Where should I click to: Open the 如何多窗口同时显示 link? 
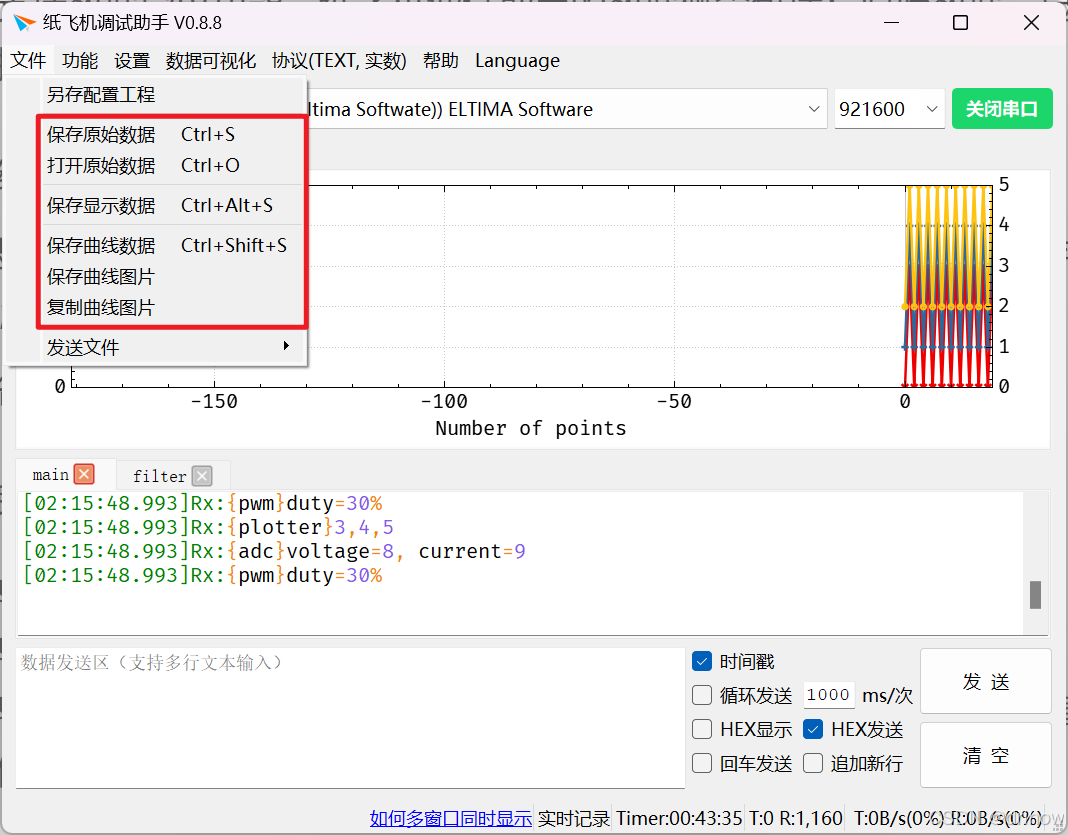click(450, 818)
